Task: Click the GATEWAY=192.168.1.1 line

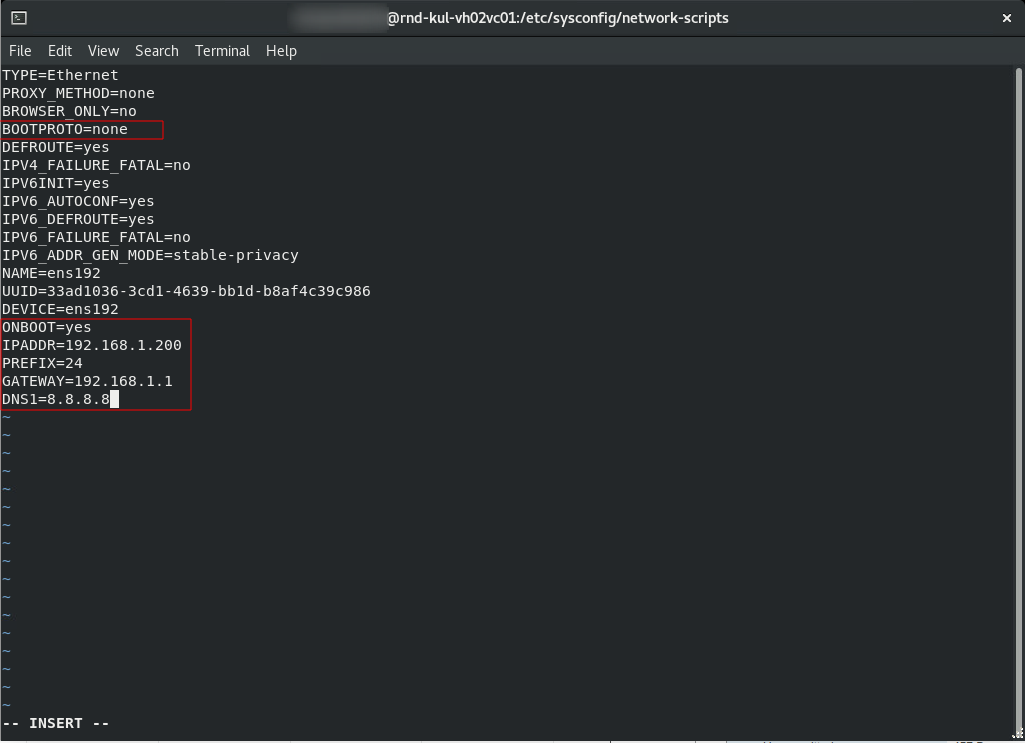Action: tap(87, 381)
